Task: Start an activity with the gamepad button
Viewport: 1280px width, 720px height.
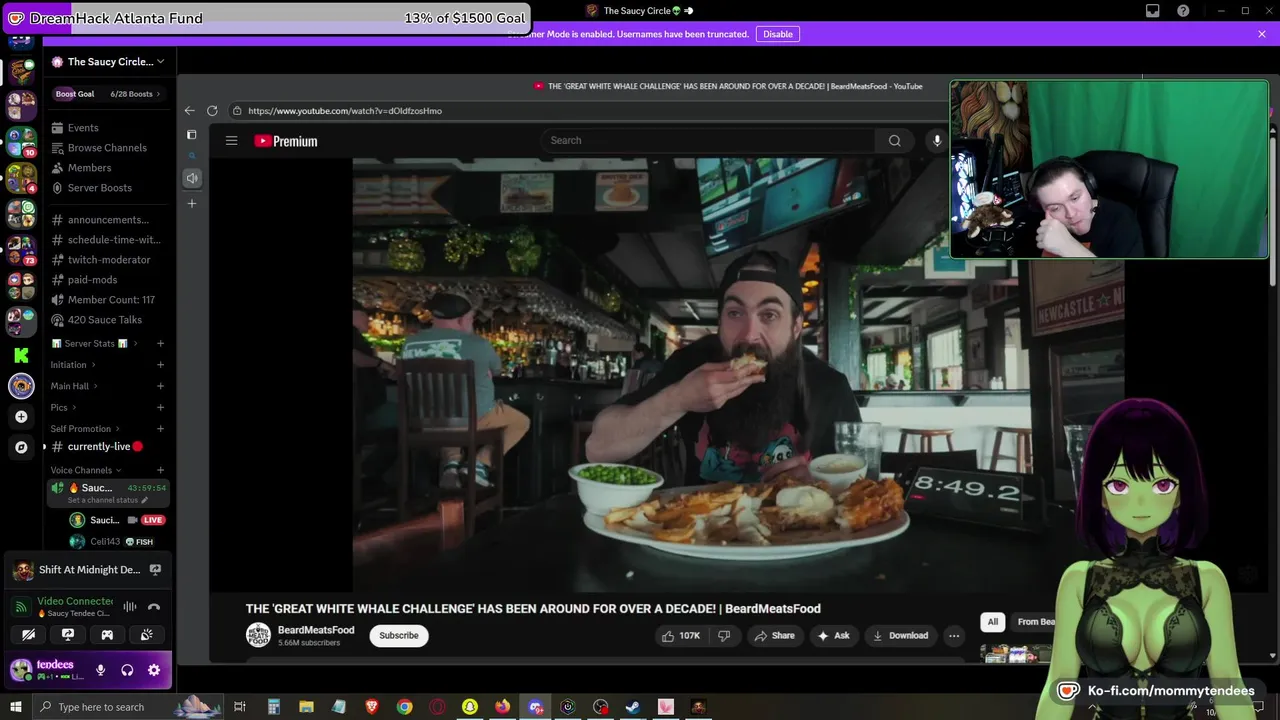Action: coord(107,634)
